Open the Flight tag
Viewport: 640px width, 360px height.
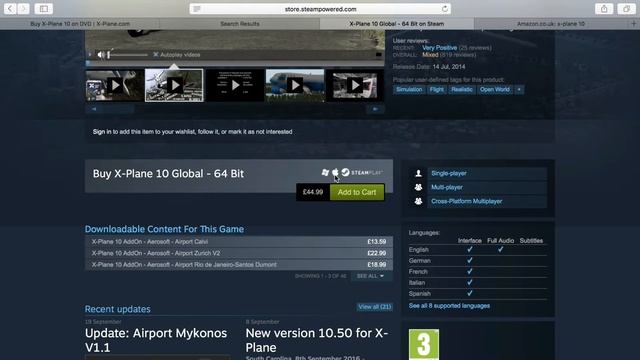pyautogui.click(x=436, y=89)
